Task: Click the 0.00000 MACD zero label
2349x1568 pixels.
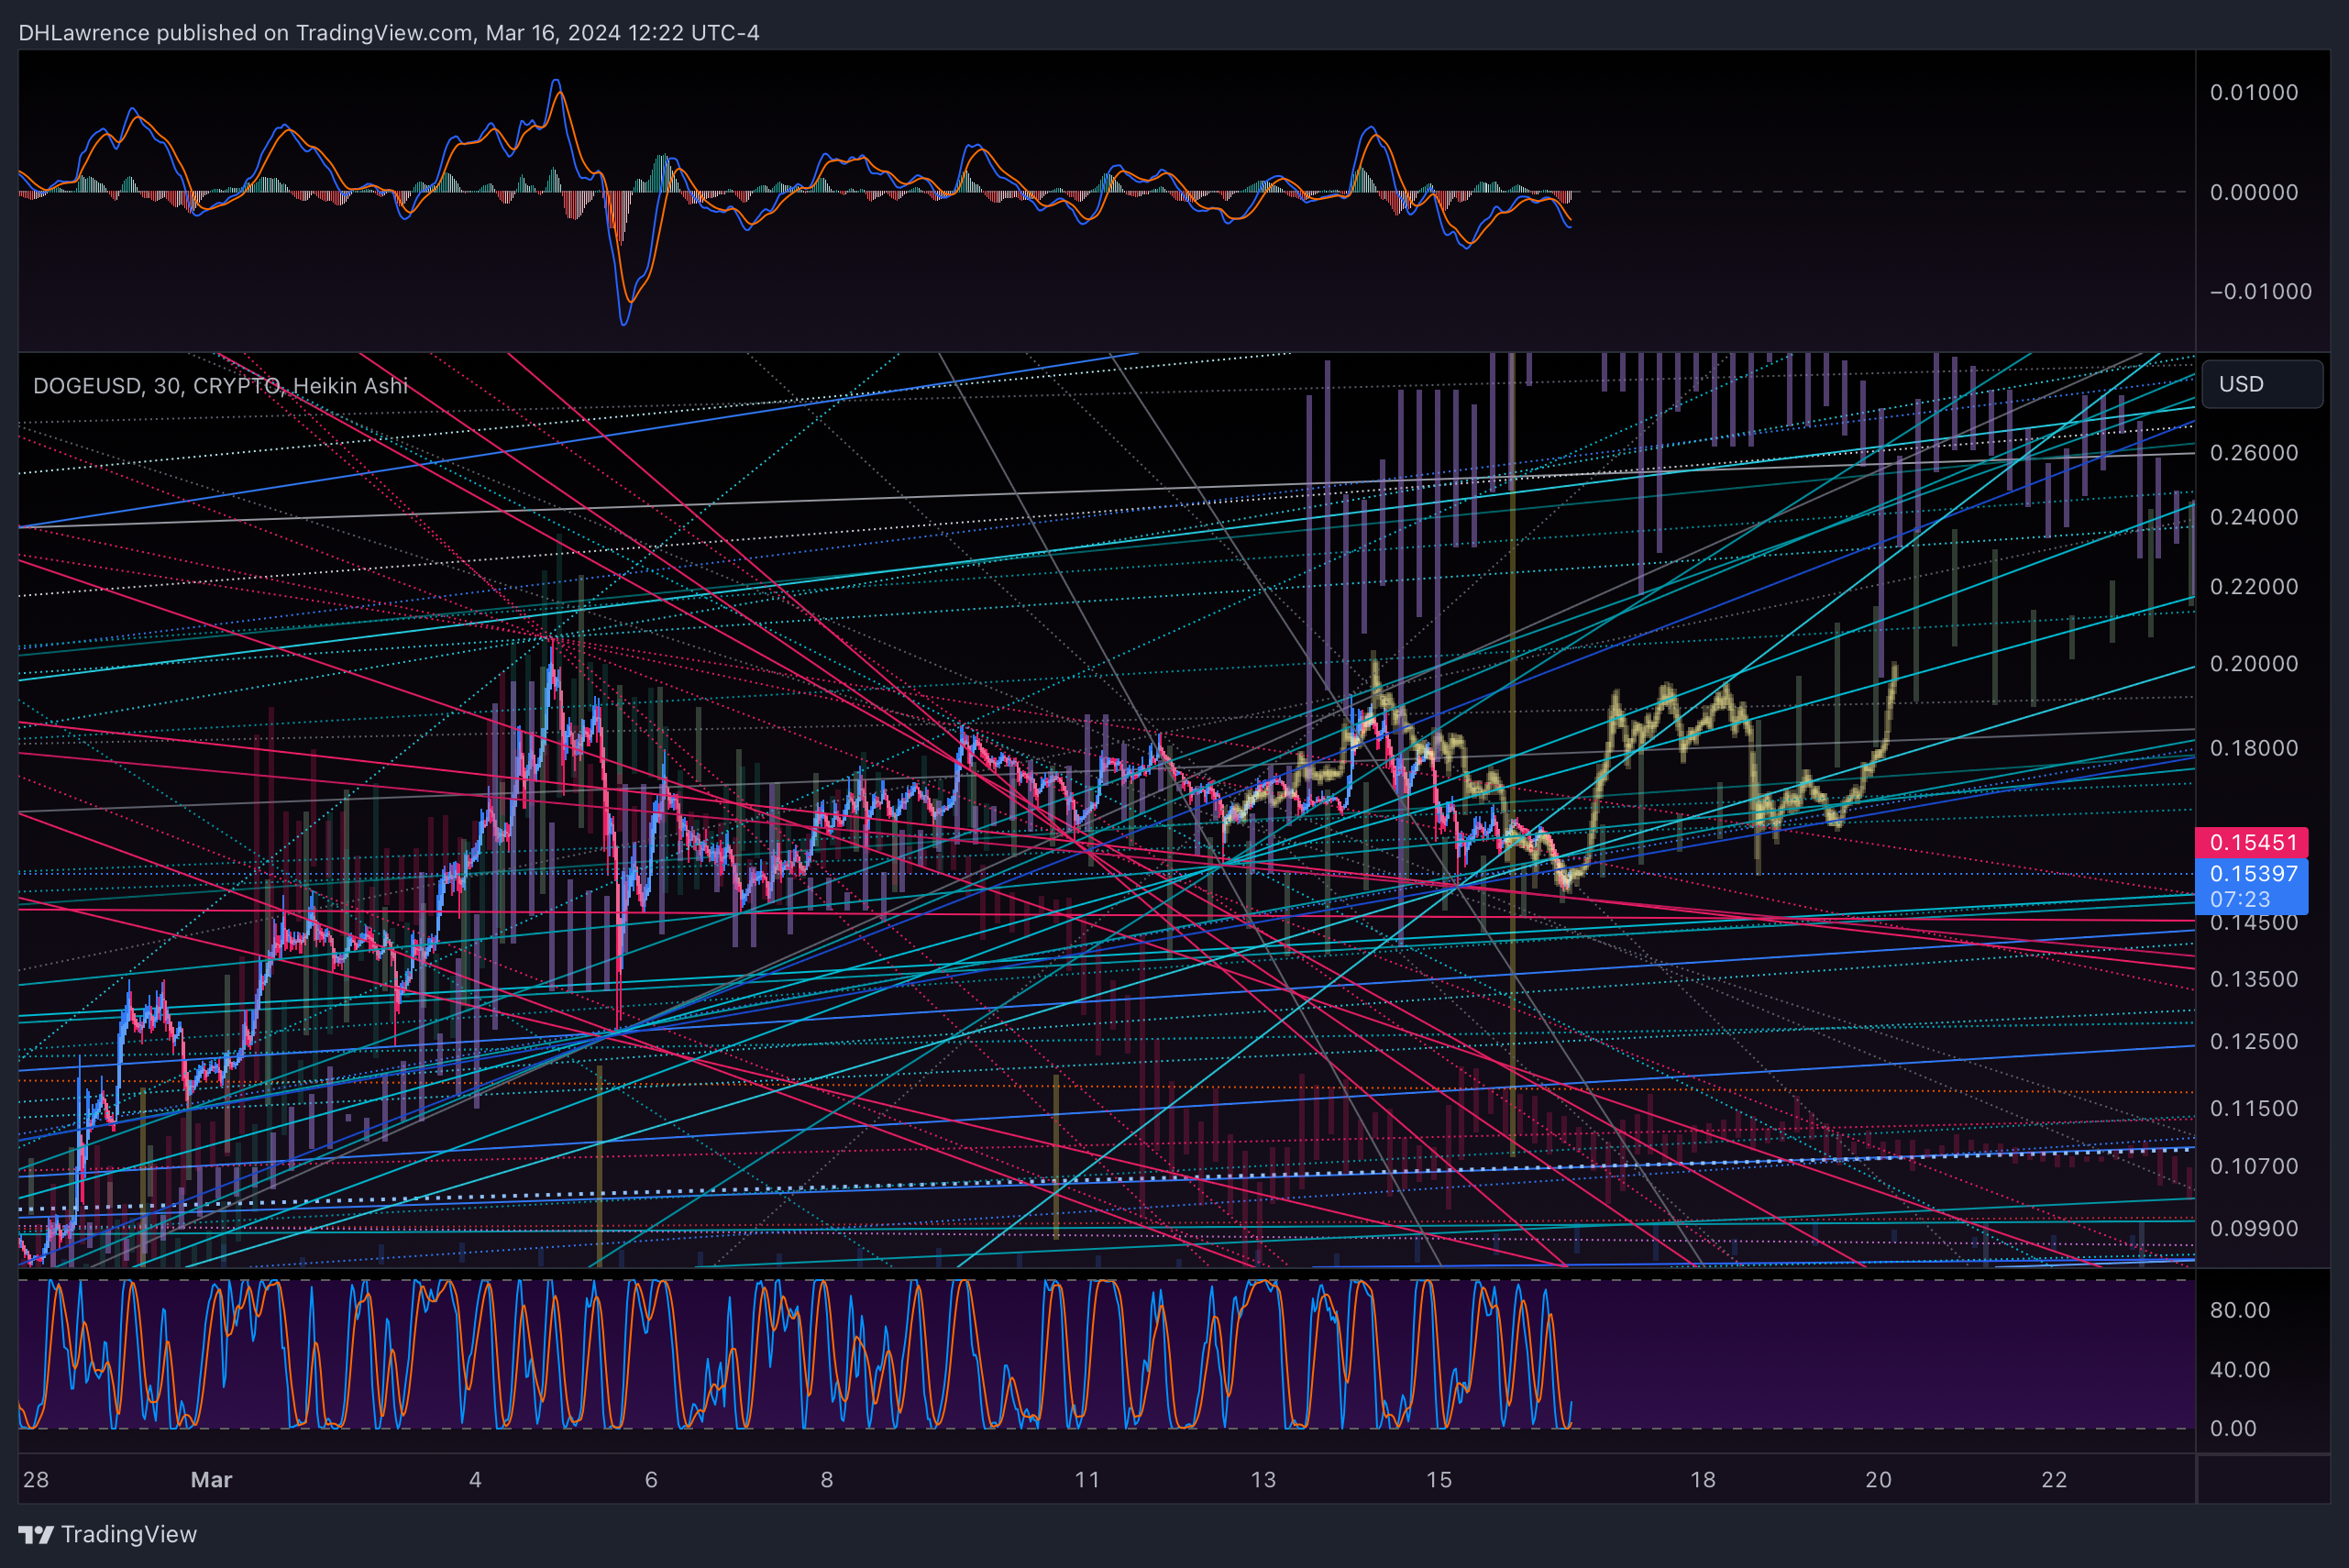Action: (2254, 193)
